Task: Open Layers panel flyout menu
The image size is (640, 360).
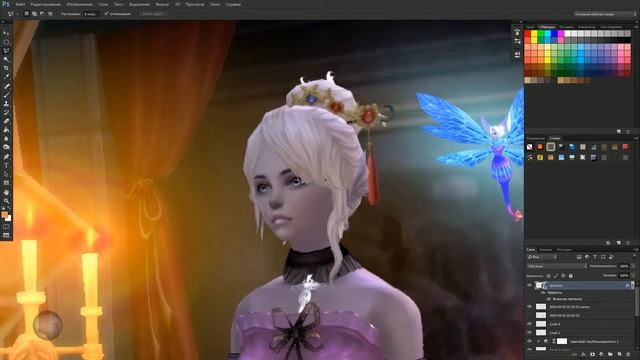Action: pos(636,249)
